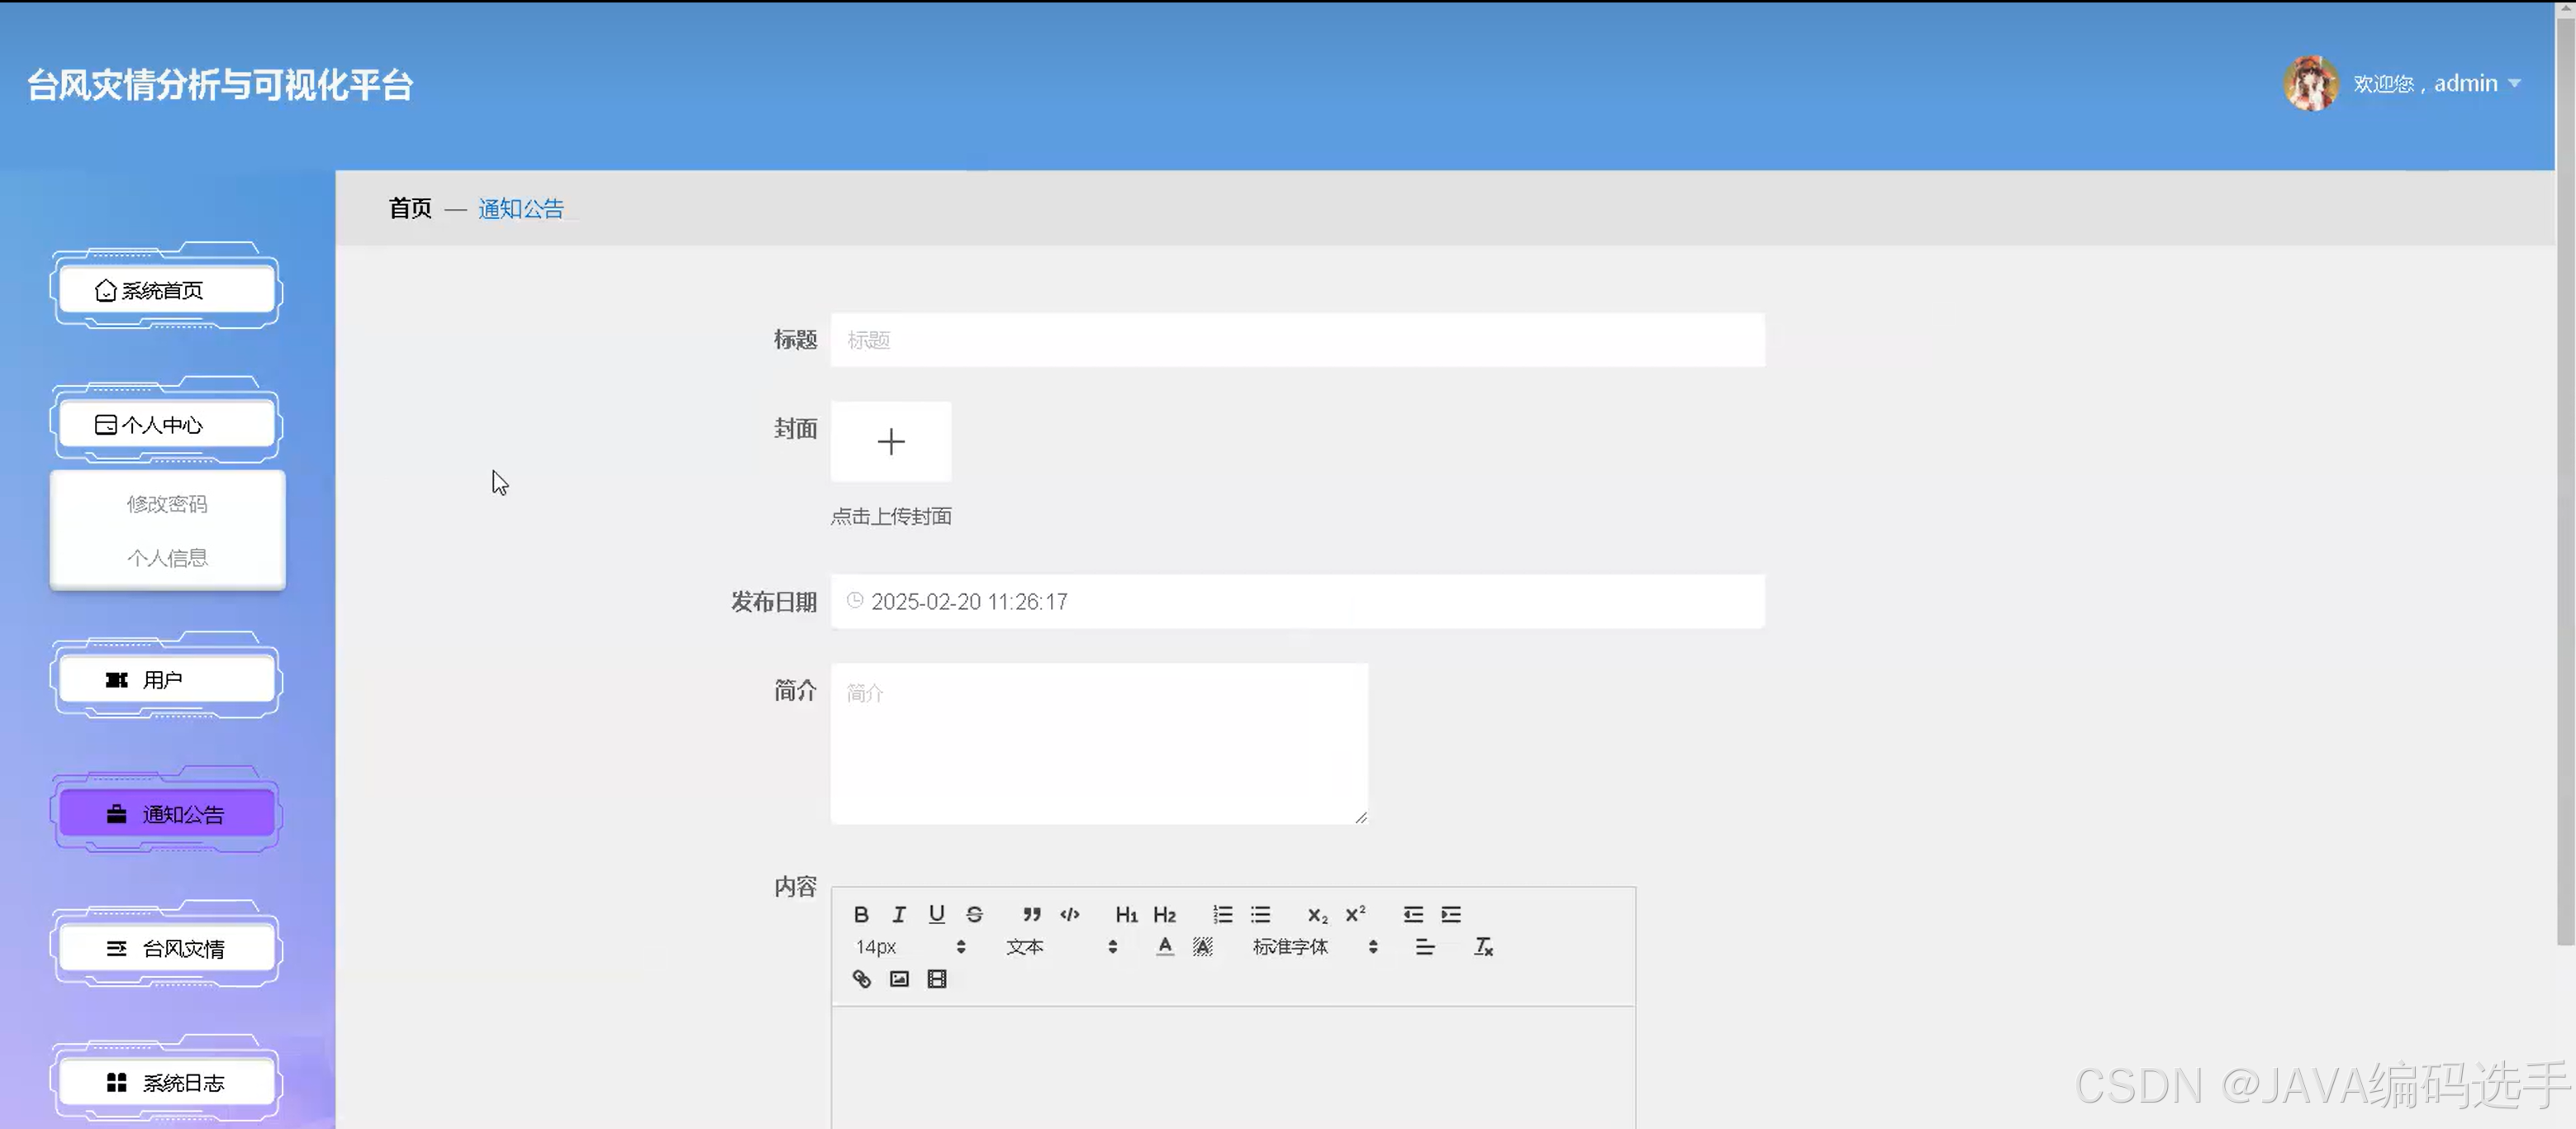Apply H1 heading format
Image resolution: width=2576 pixels, height=1129 pixels.
(1126, 913)
